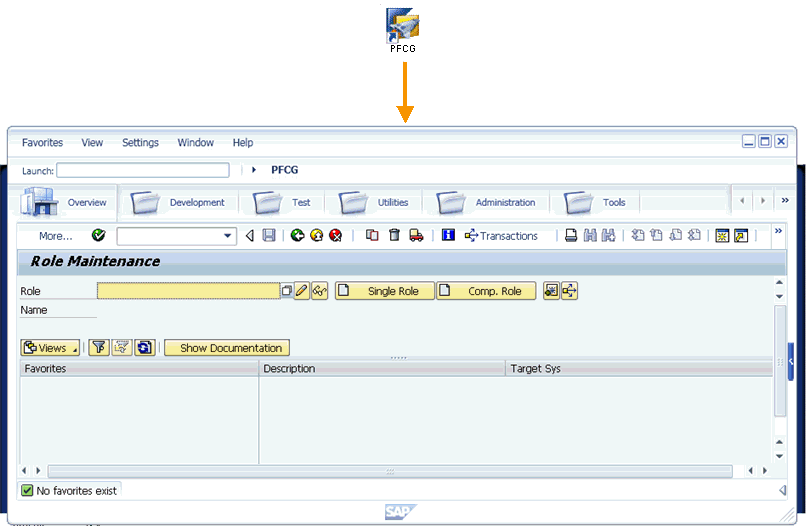Toggle the status bar triangle at bottom right
Screen dimensions: 807x526
click(783, 490)
